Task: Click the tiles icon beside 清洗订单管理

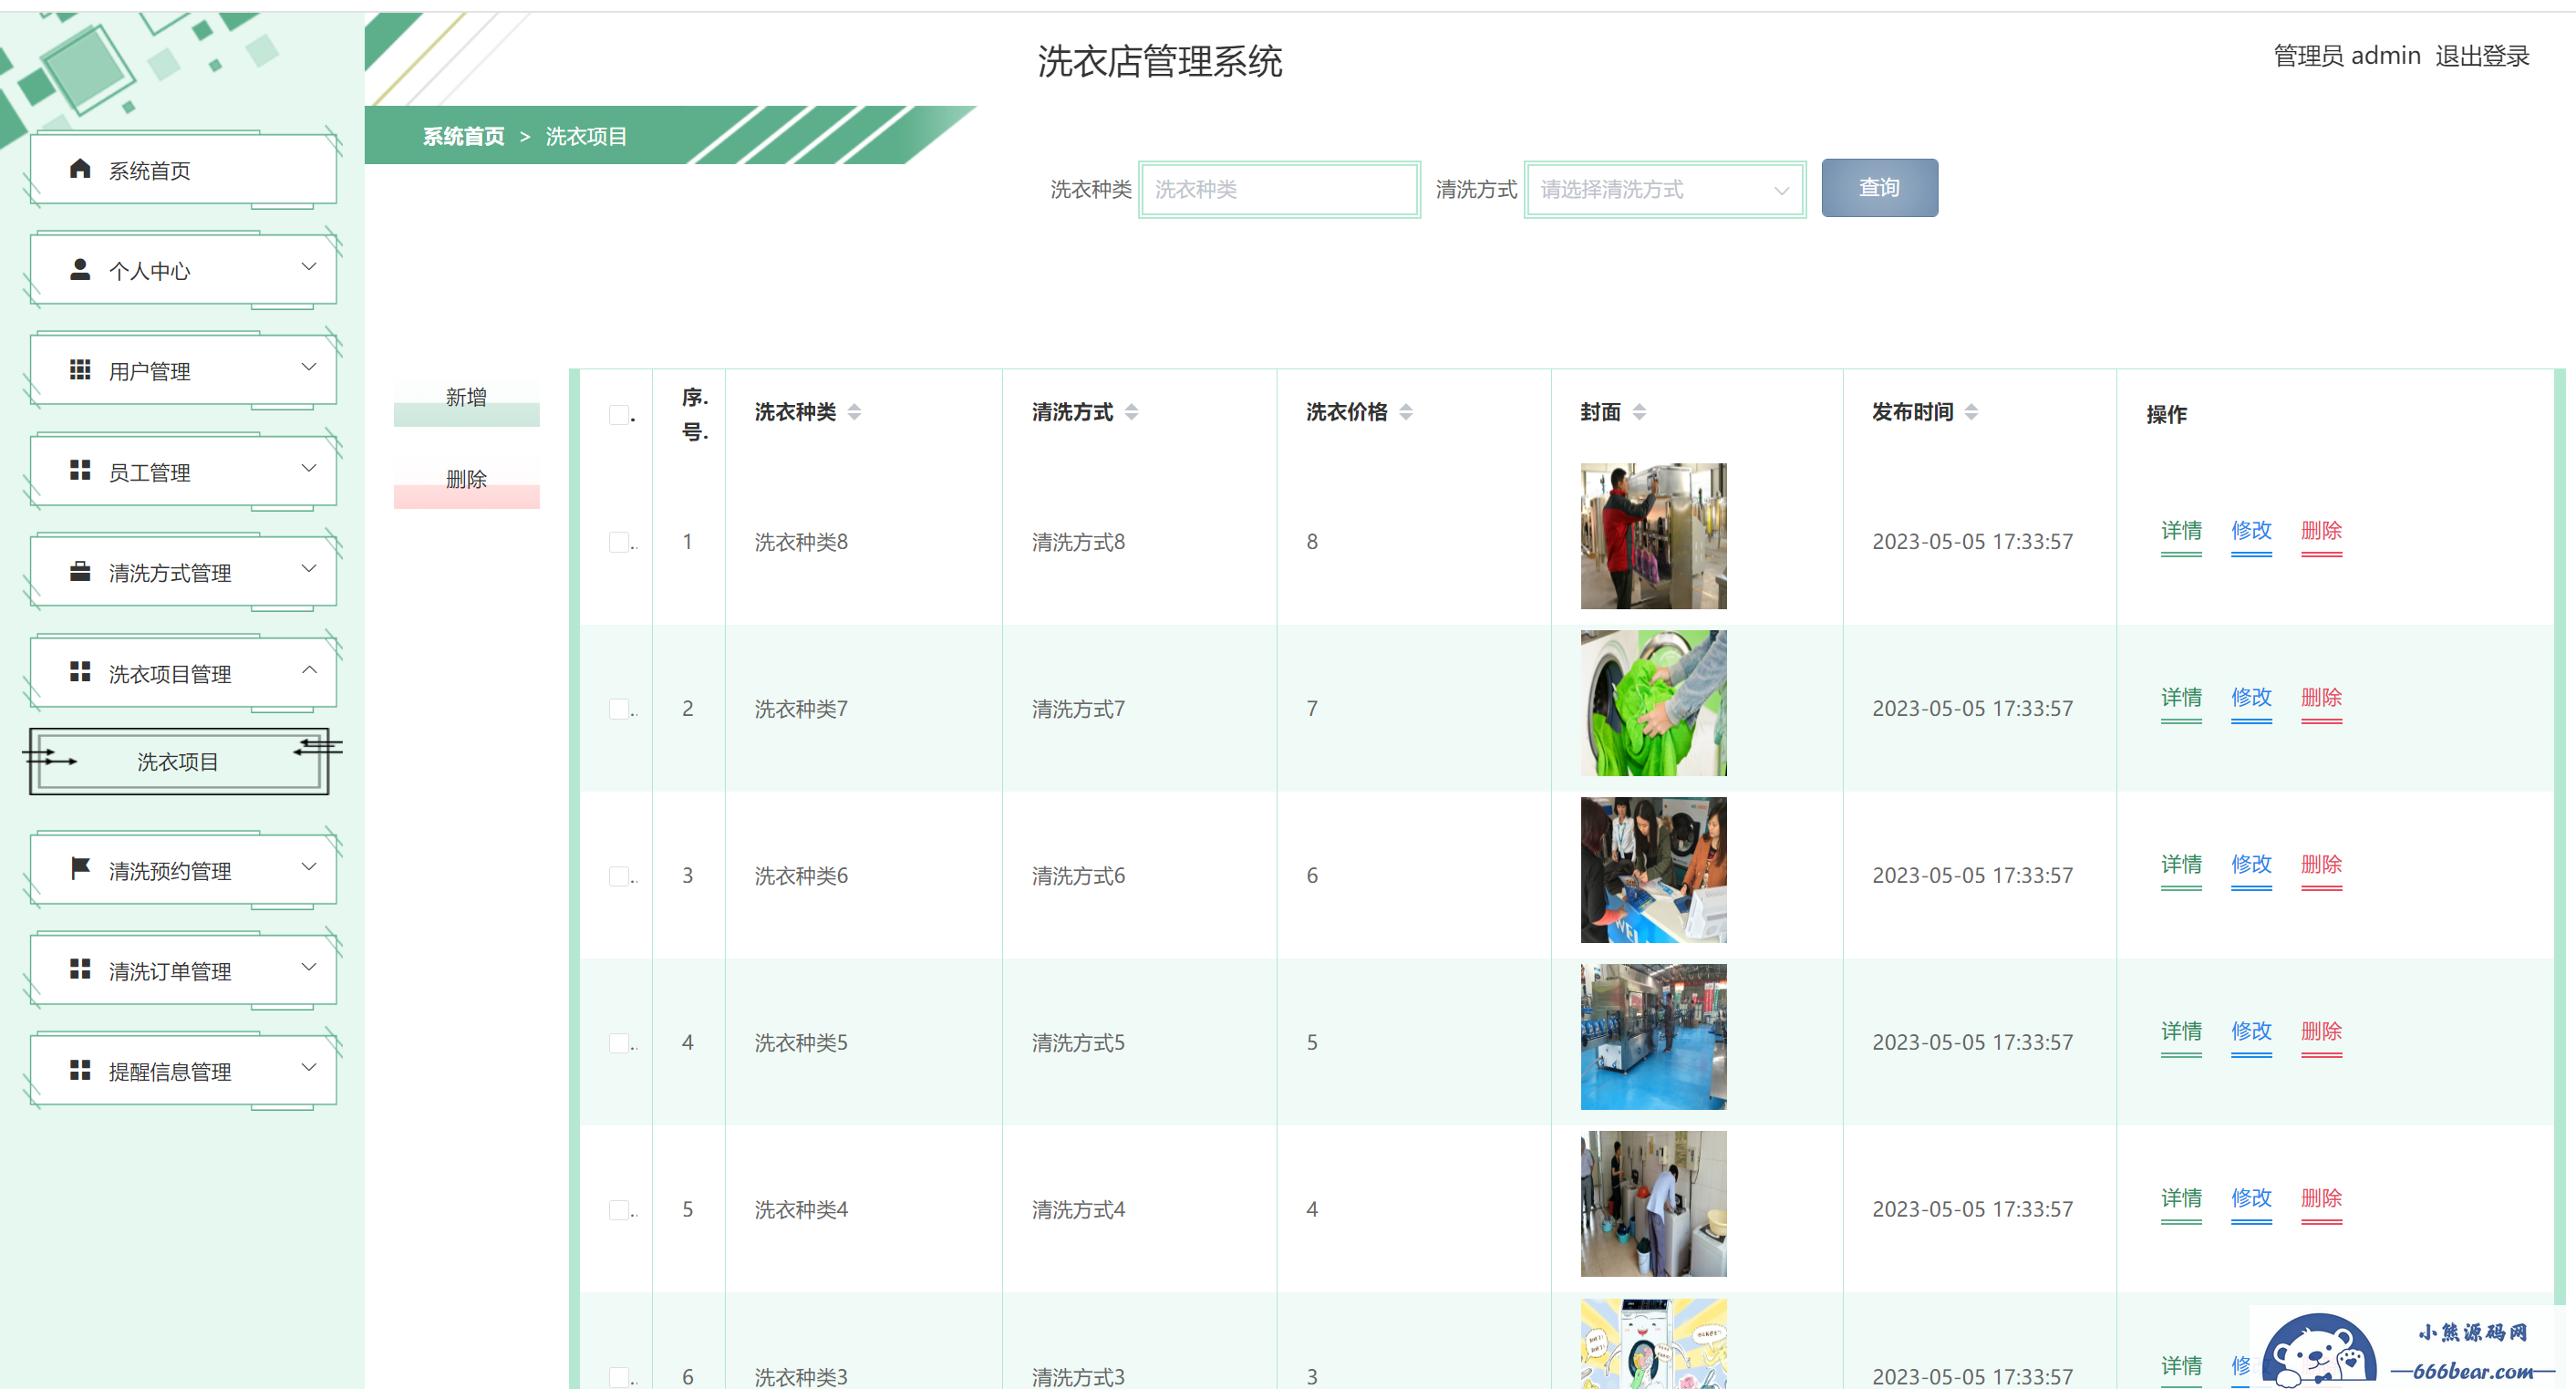Action: (80, 969)
